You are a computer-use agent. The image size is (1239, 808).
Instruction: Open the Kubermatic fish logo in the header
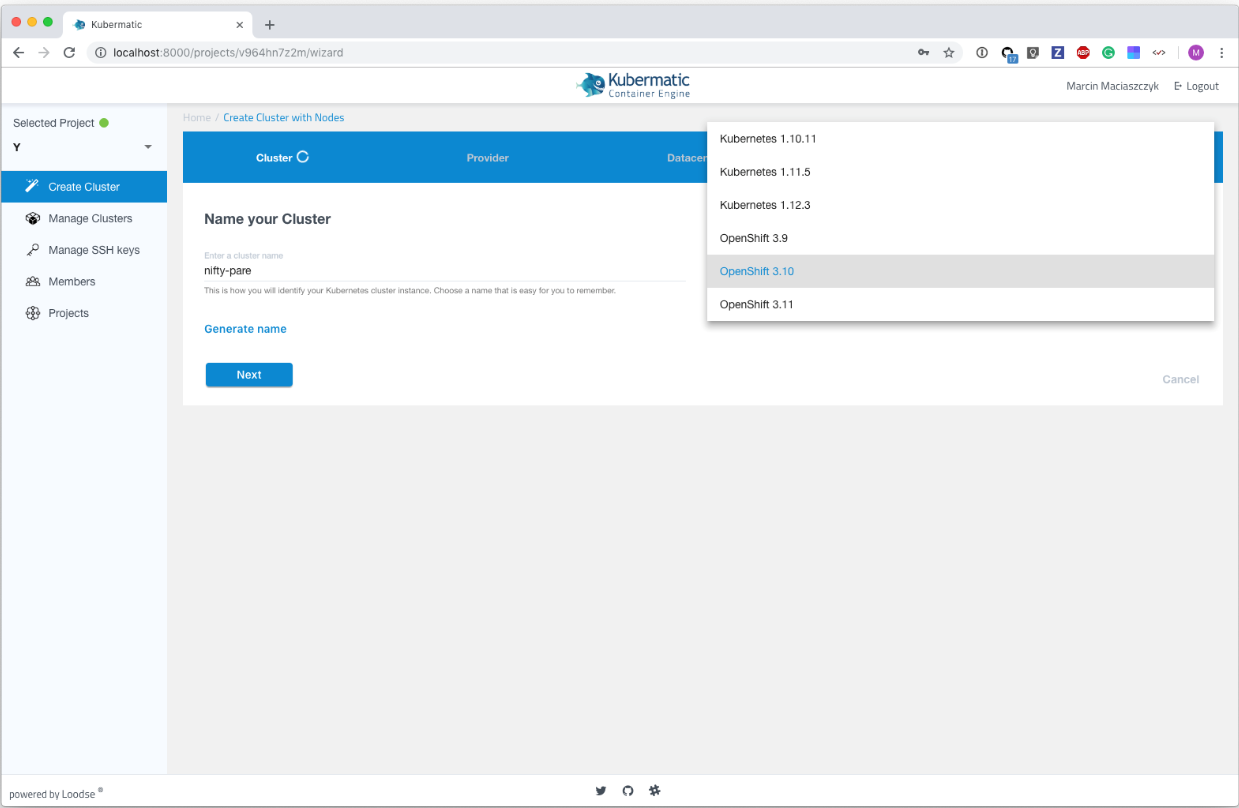point(588,85)
